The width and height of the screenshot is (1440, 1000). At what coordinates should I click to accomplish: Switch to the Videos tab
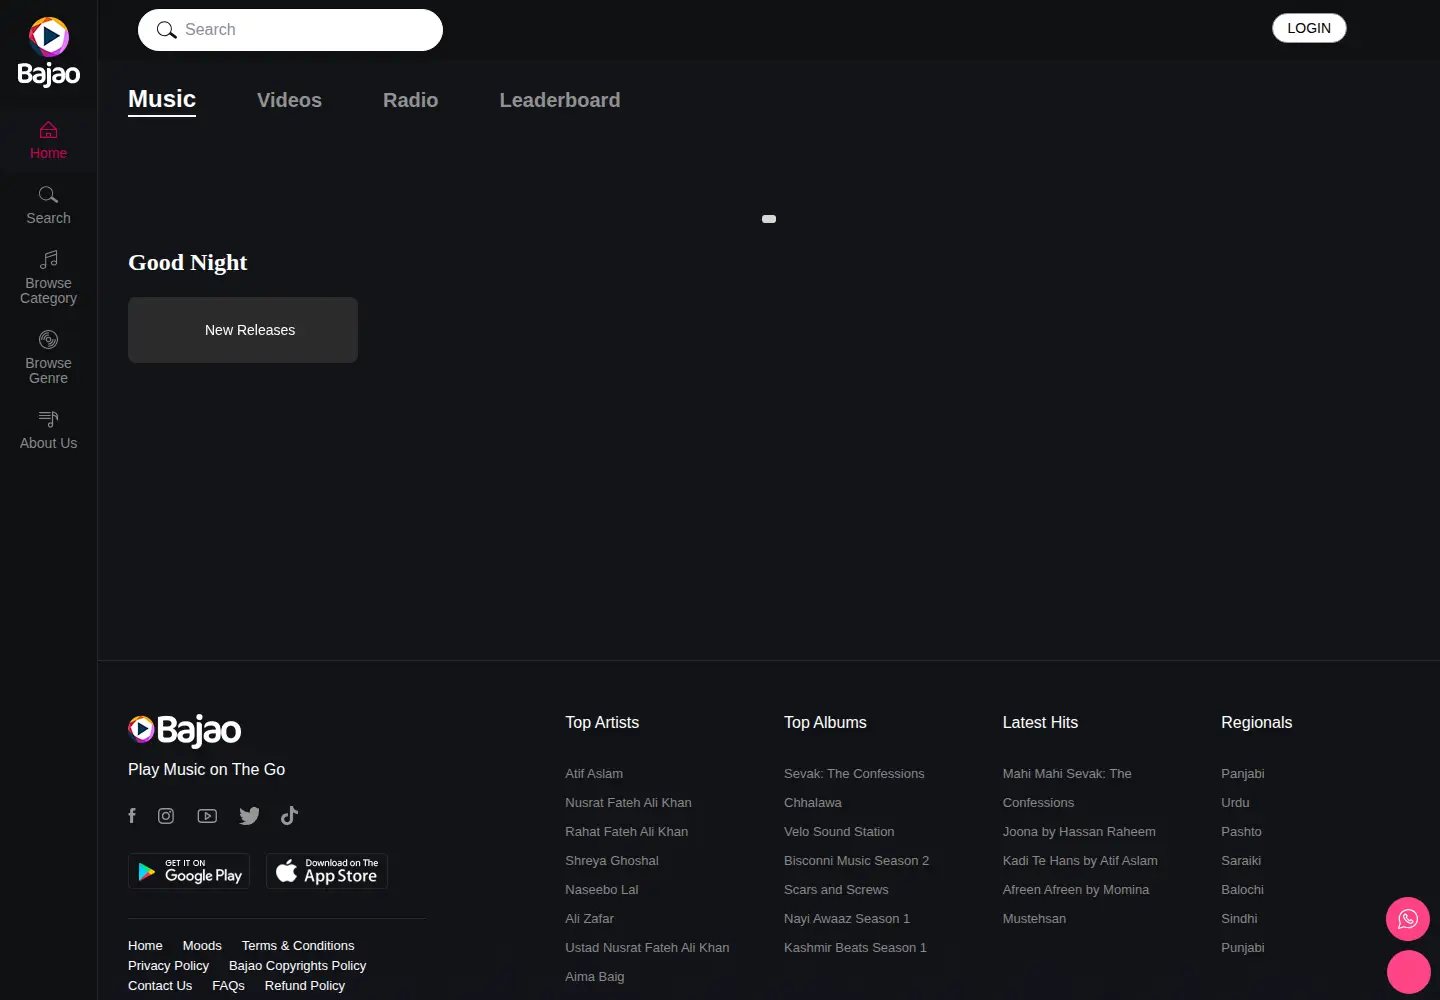[x=289, y=100]
